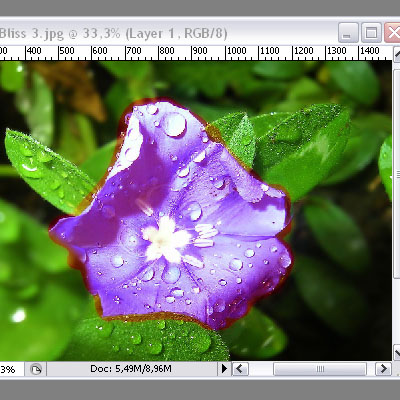This screenshot has width=400, height=400.
Task: Click the large water droplet on top petal
Action: [174, 124]
